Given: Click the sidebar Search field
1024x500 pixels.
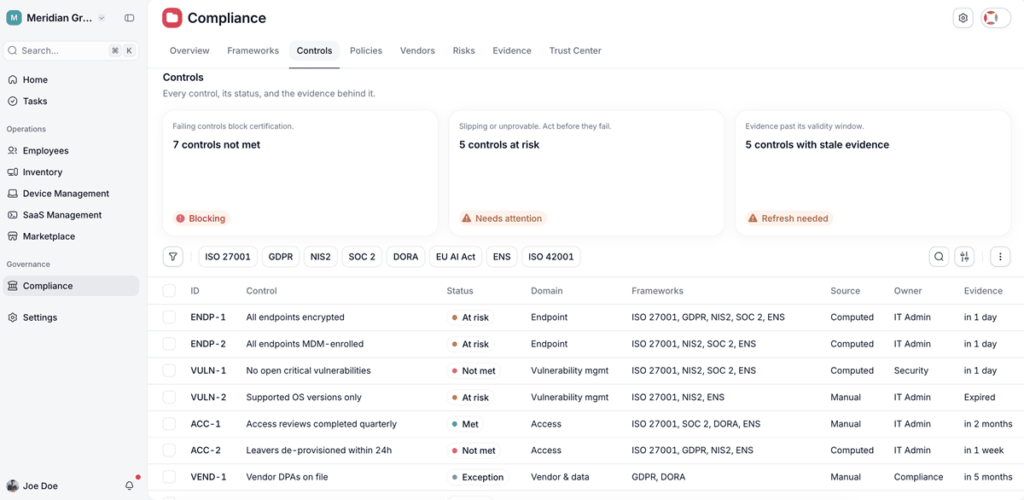Looking at the screenshot, I should (71, 50).
